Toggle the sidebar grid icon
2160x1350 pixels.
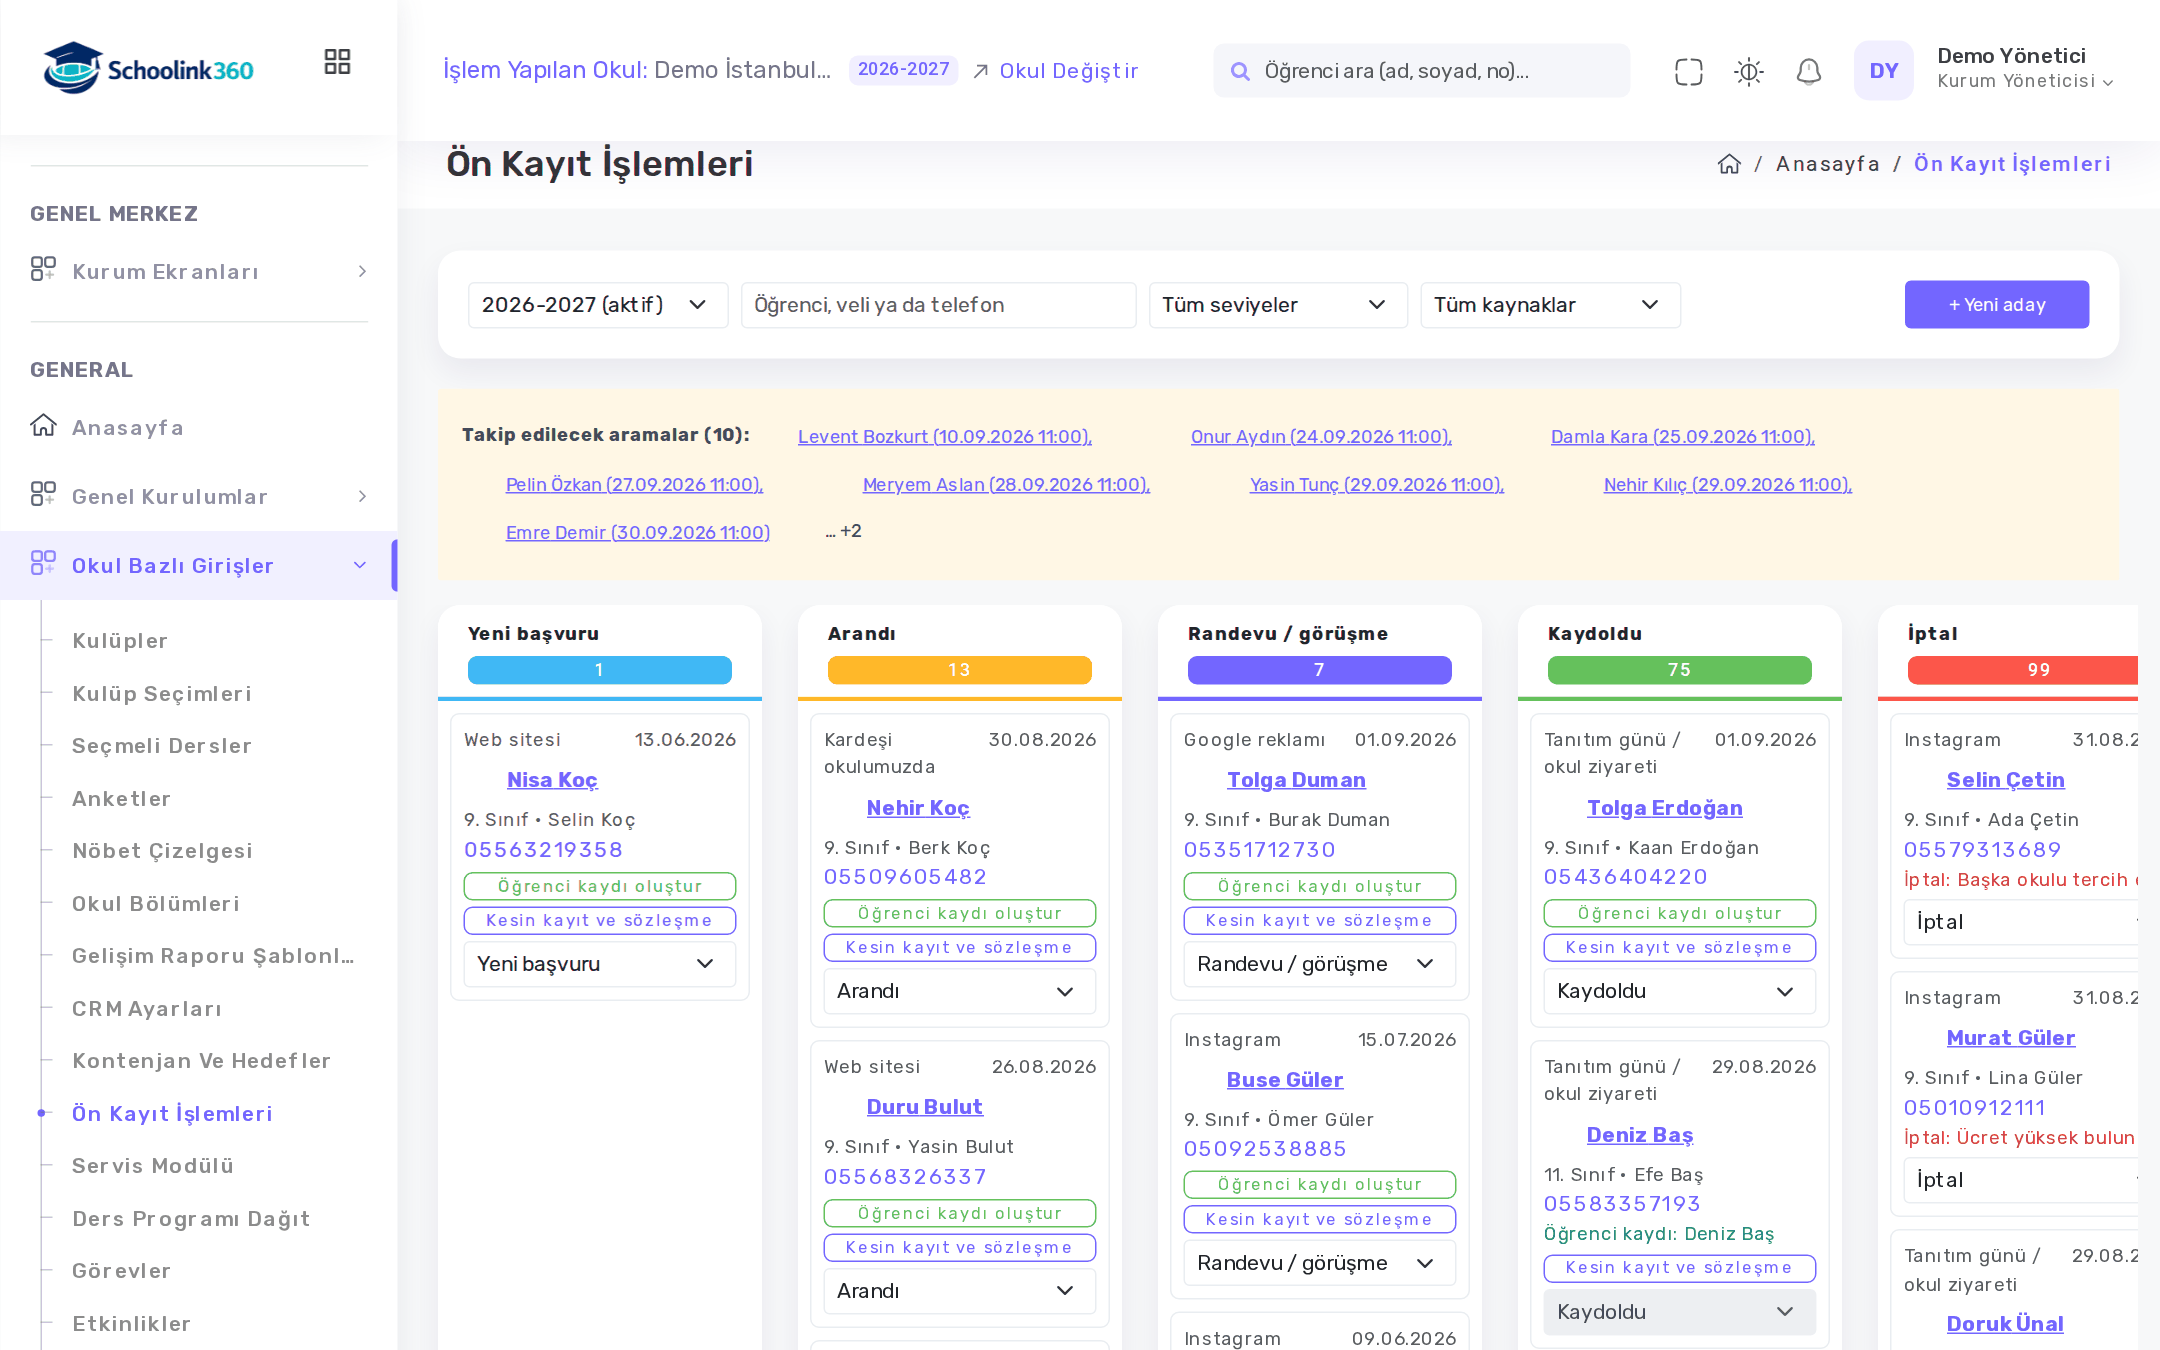pos(337,62)
